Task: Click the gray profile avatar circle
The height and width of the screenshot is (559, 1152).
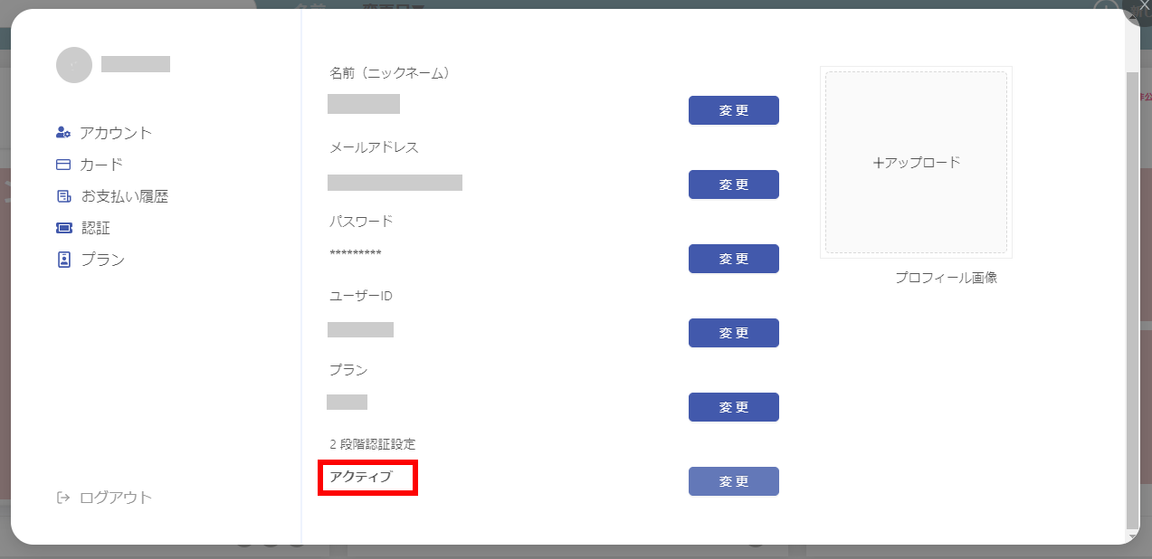Action: 74,65
